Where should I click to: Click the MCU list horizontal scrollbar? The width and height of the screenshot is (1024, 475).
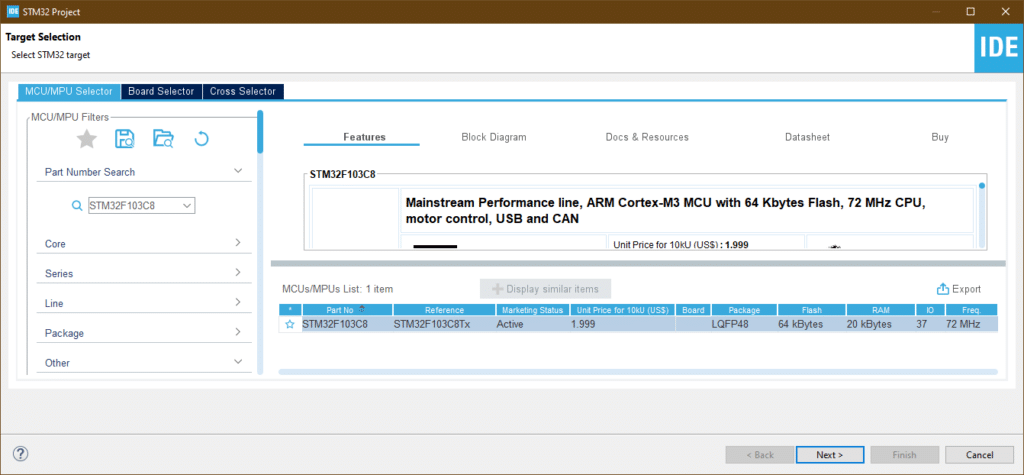pos(638,372)
